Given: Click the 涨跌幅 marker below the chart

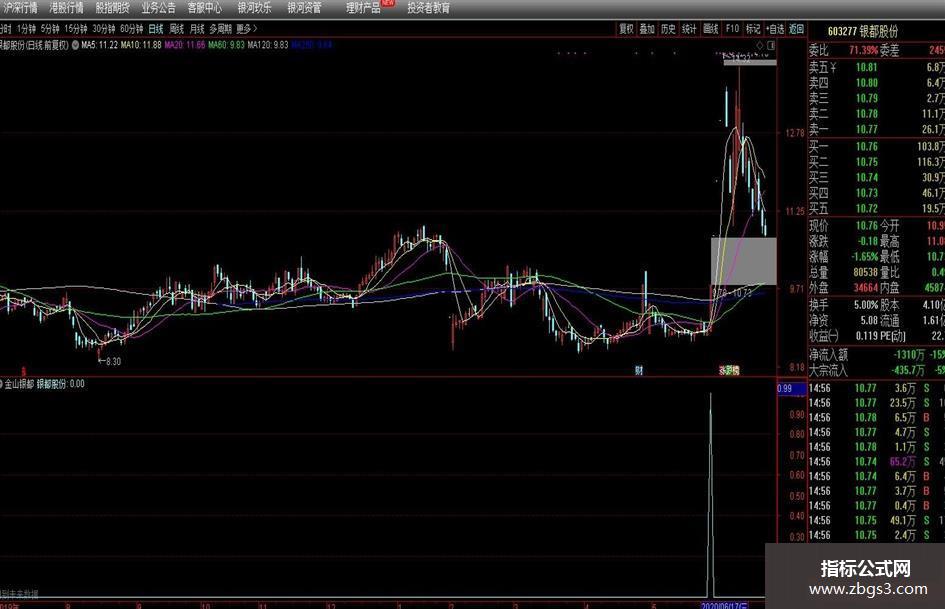Looking at the screenshot, I should [729, 370].
